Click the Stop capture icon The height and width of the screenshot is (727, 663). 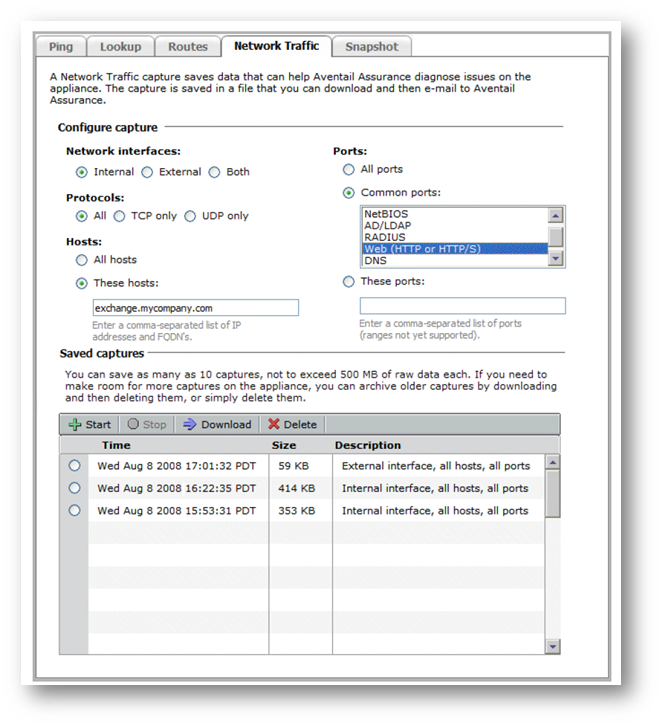[132, 424]
